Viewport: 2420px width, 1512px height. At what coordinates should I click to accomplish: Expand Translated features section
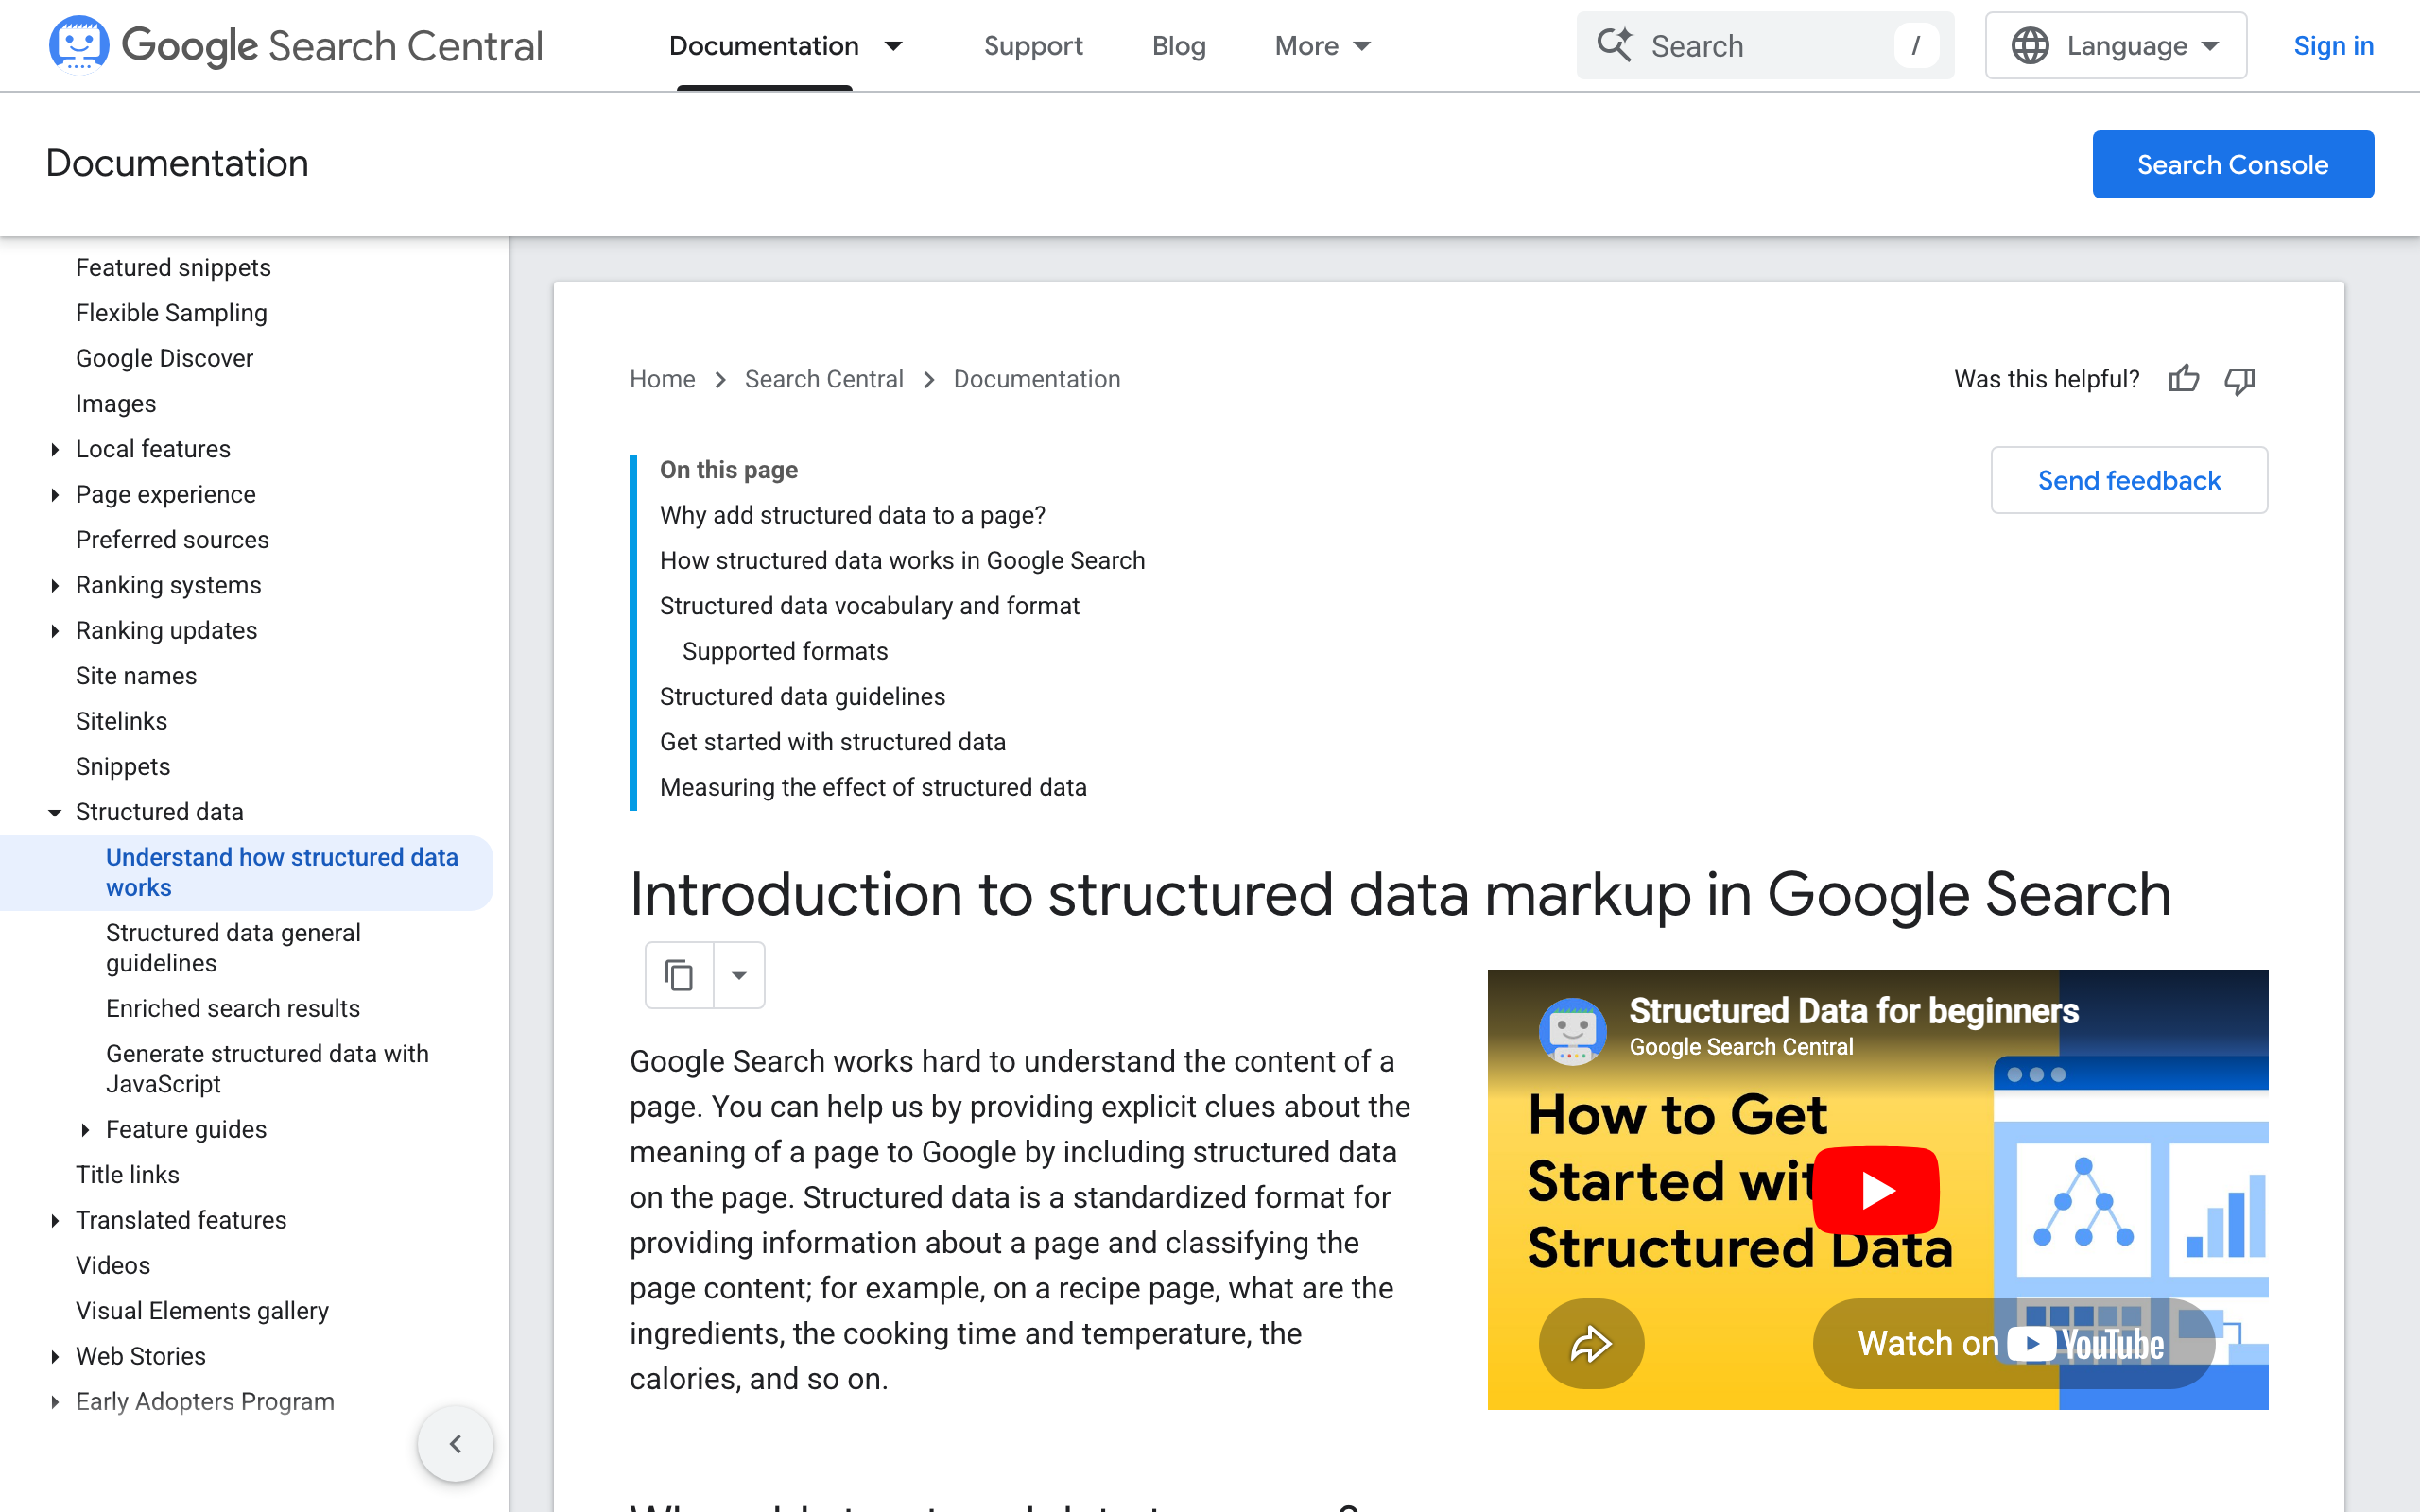coord(55,1220)
